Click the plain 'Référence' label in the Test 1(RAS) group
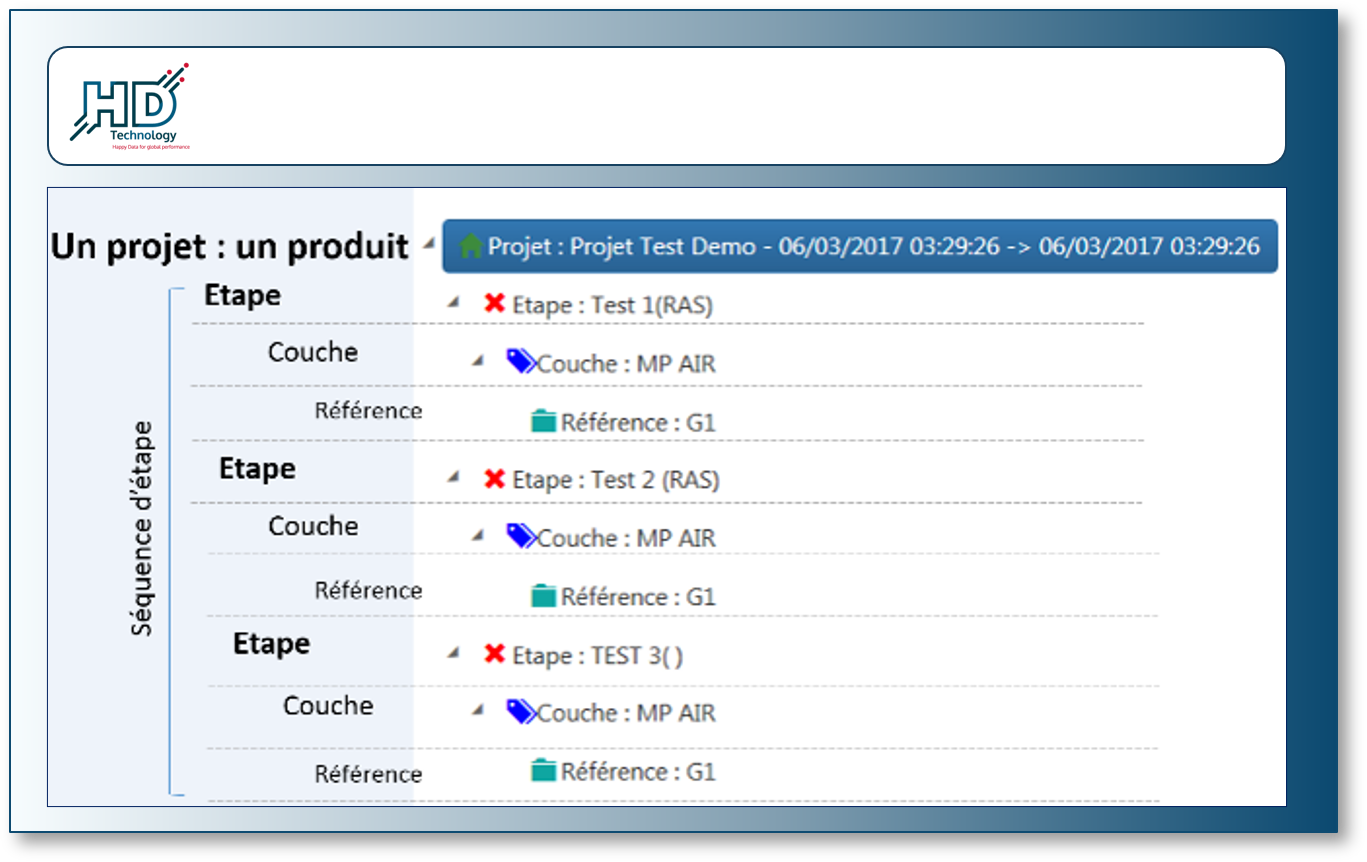 click(368, 410)
